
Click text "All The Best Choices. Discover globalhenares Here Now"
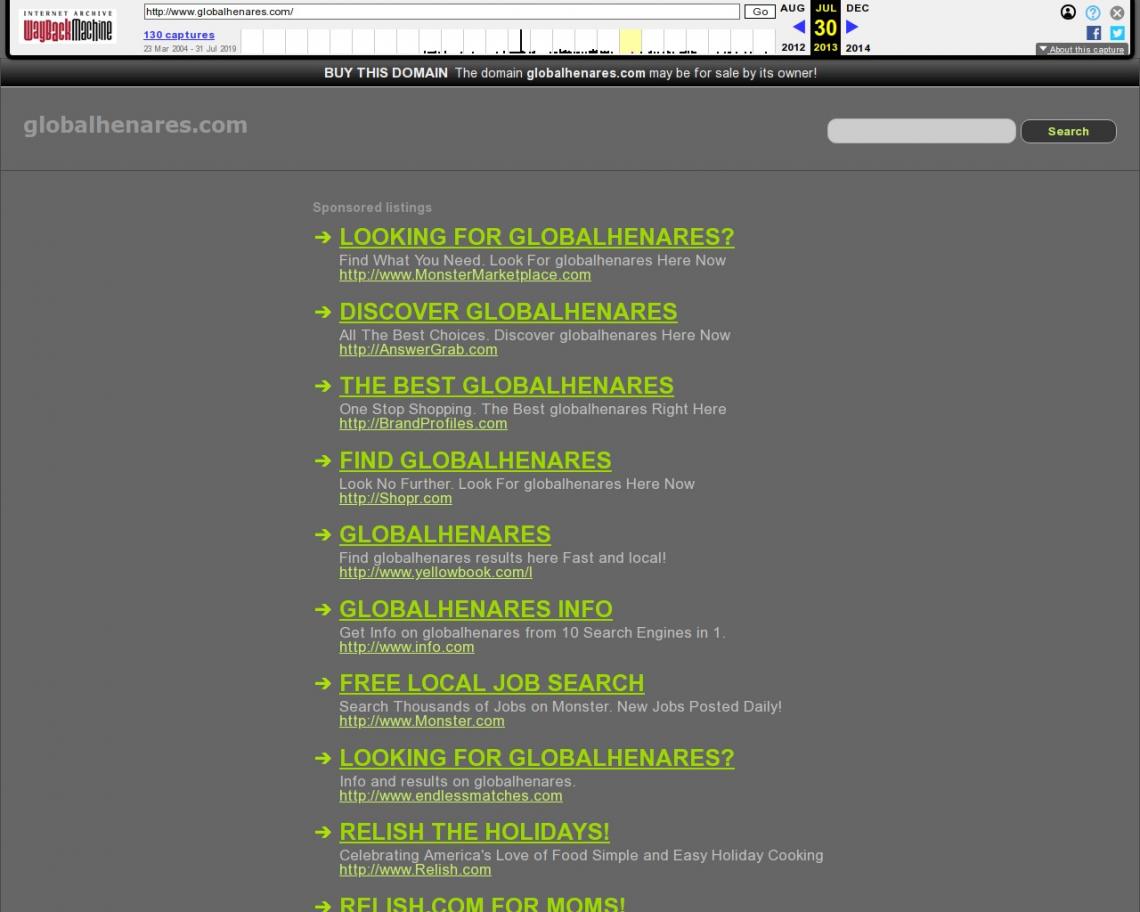534,335
